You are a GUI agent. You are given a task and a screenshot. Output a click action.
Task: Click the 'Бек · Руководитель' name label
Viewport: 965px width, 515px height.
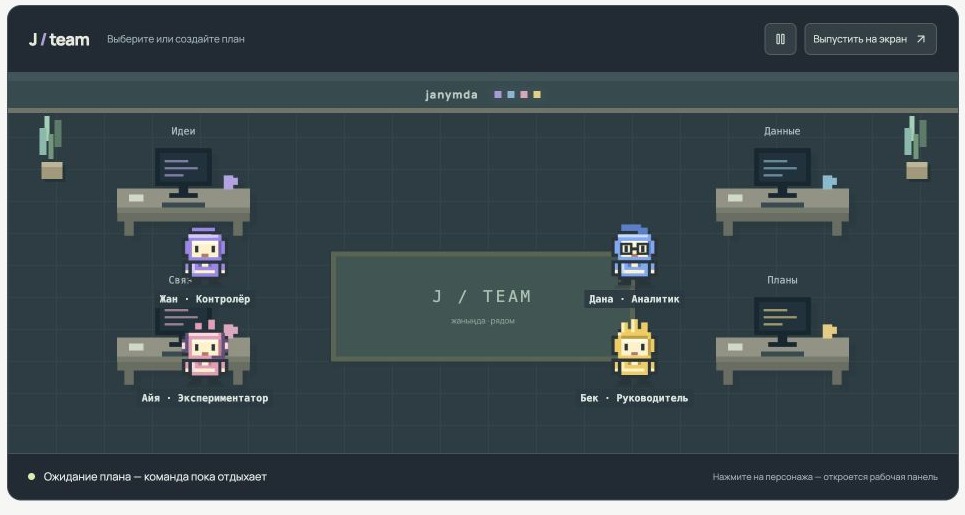pos(634,398)
